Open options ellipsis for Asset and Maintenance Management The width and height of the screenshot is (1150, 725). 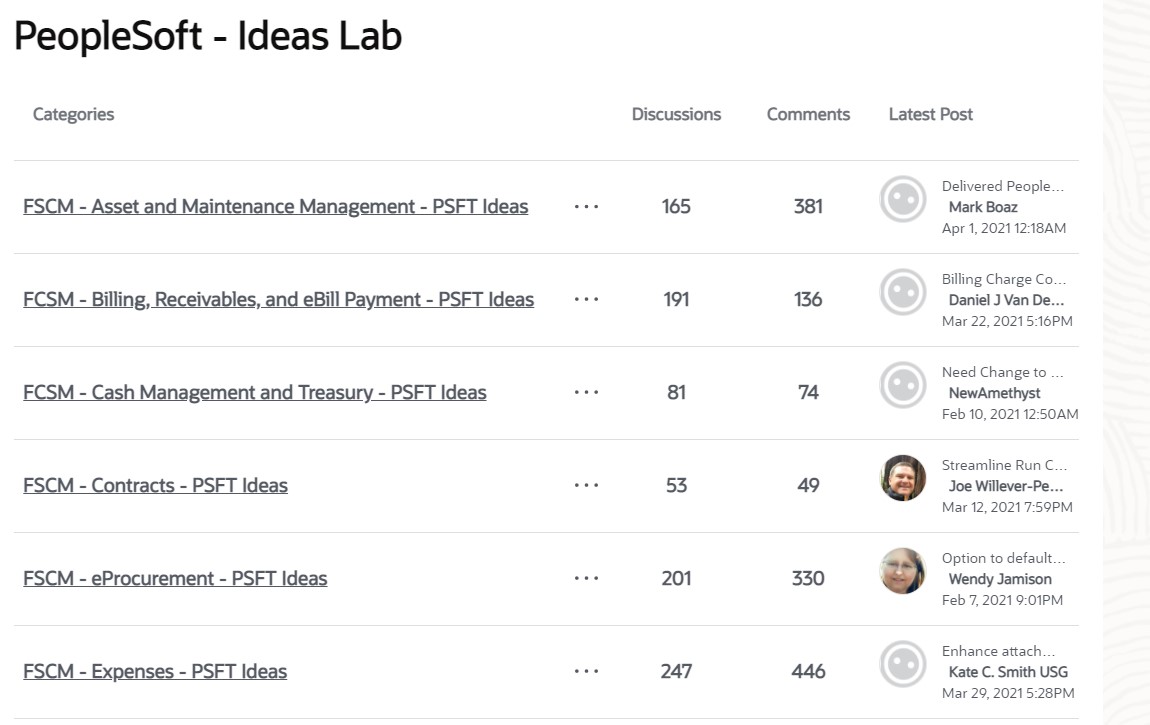[x=587, y=207]
